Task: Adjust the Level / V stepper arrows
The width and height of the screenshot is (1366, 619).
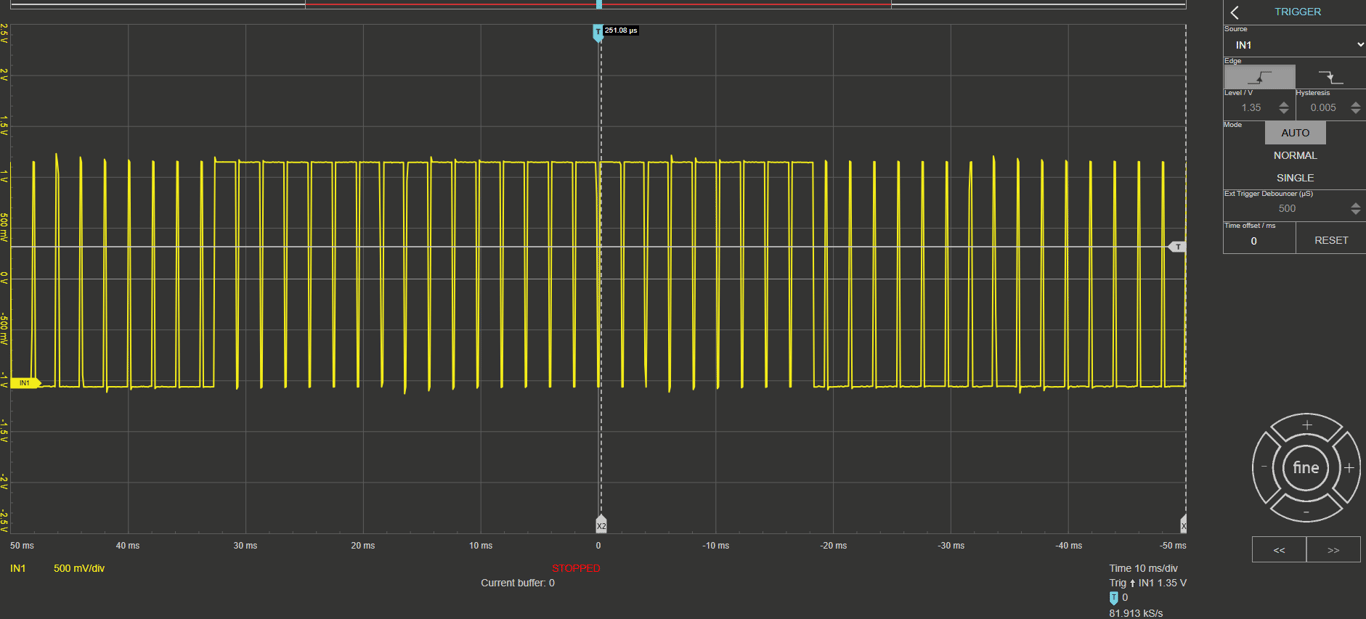Action: point(1284,108)
